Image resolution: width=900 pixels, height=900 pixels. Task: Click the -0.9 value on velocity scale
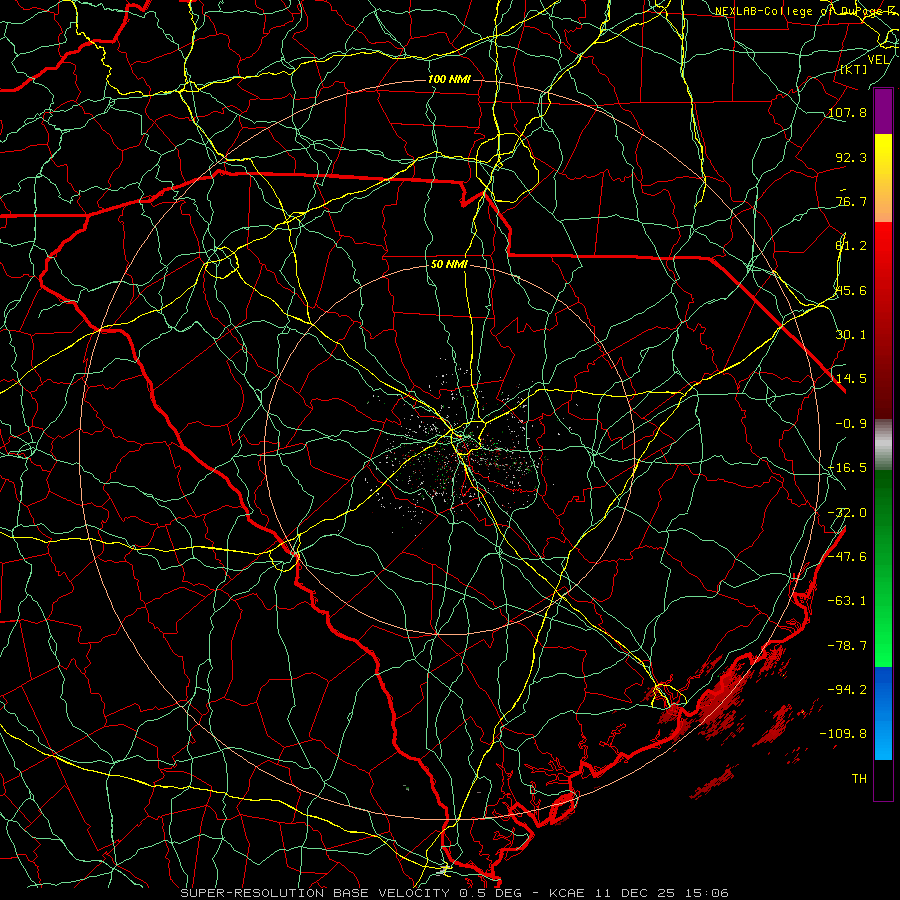coord(851,424)
